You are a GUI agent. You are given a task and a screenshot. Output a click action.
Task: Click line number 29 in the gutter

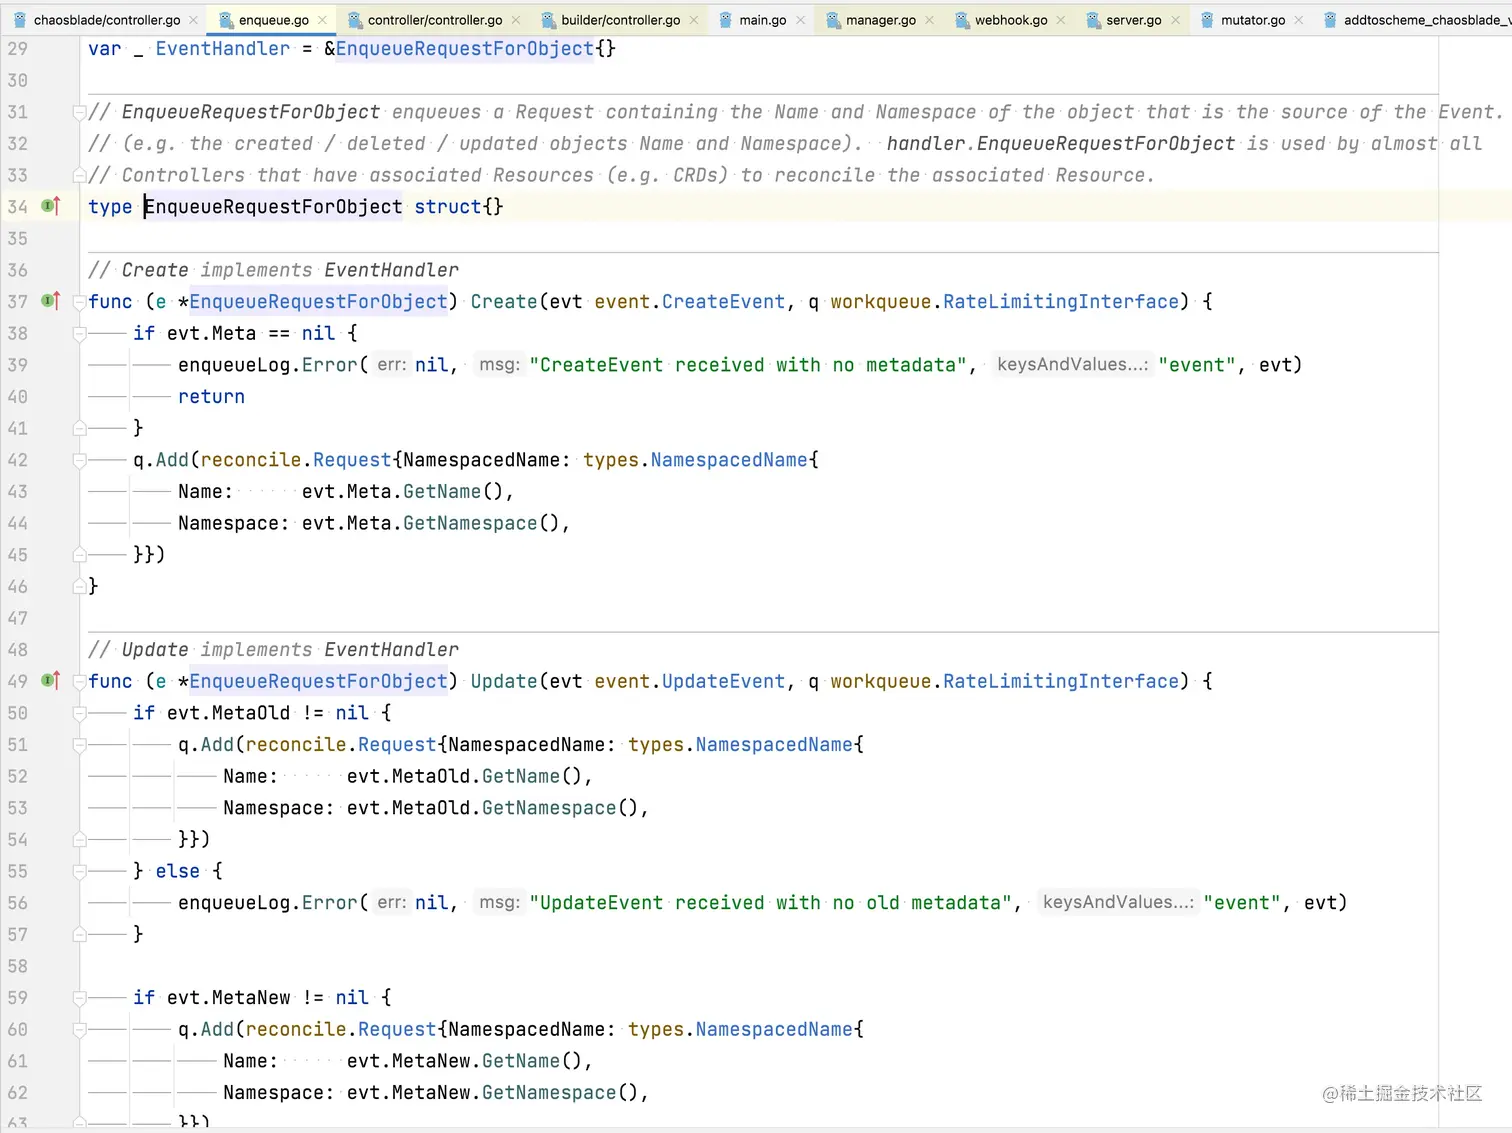[x=18, y=48]
